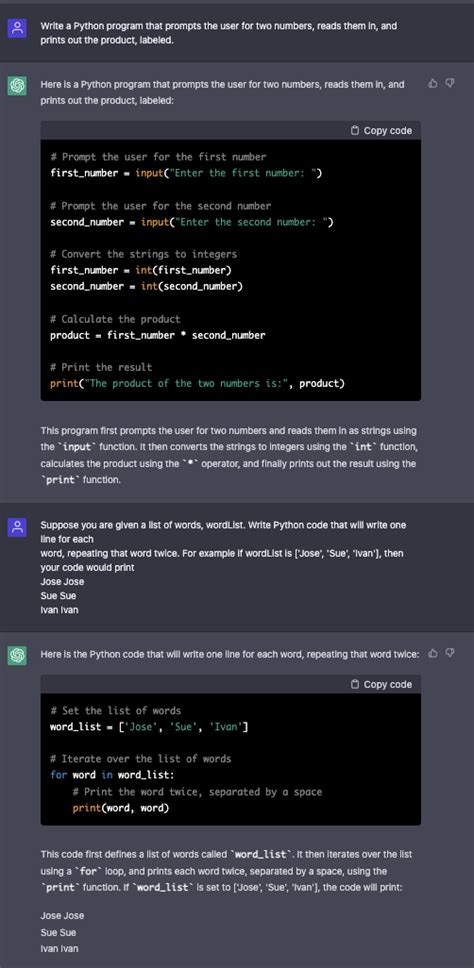Click the 'Ivan Ivan' output line at the bottom

[x=59, y=948]
